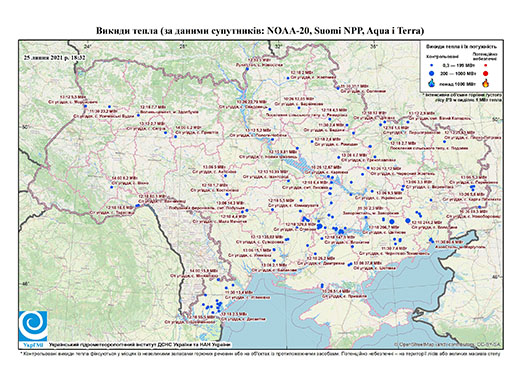
Task: Click the 547.5 MW large marker cluster
Action: 341,231
